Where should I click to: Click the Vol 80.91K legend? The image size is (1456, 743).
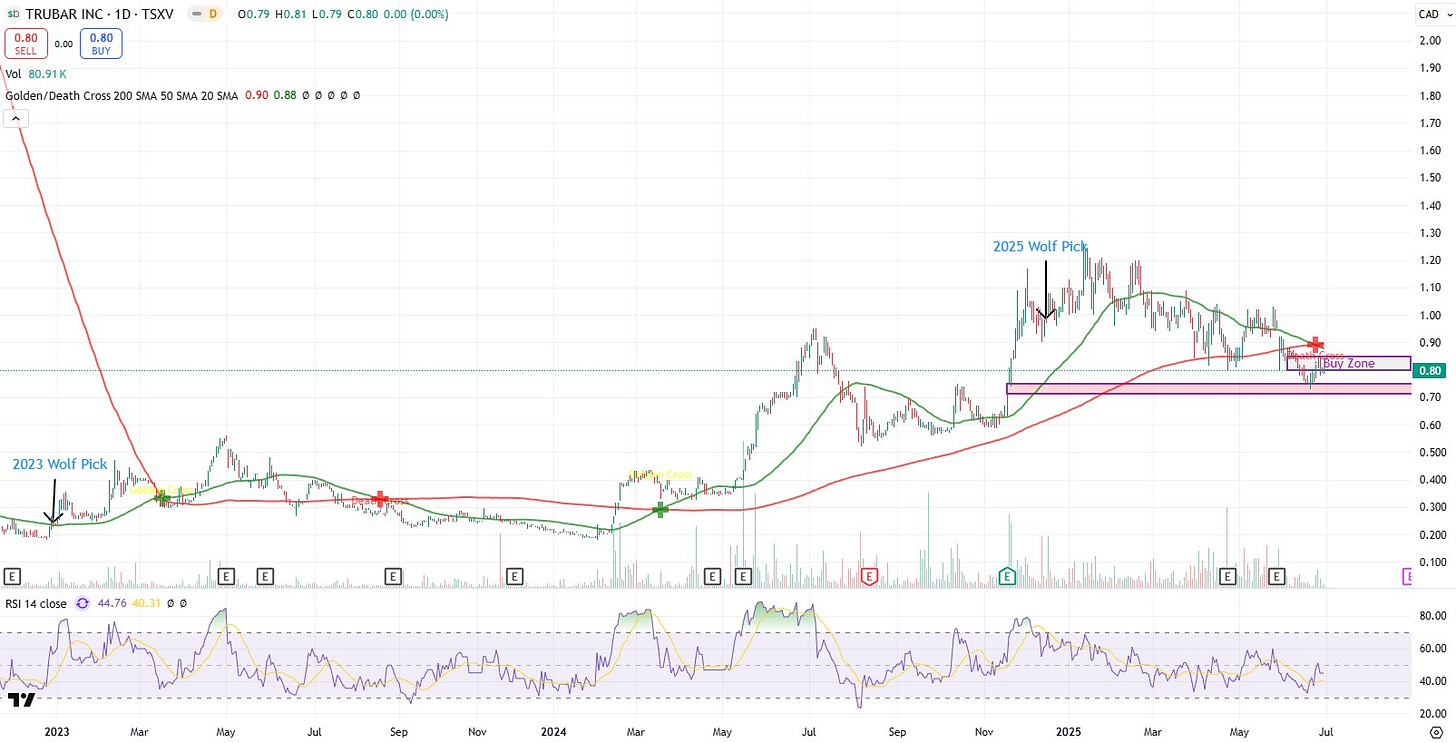[36, 73]
